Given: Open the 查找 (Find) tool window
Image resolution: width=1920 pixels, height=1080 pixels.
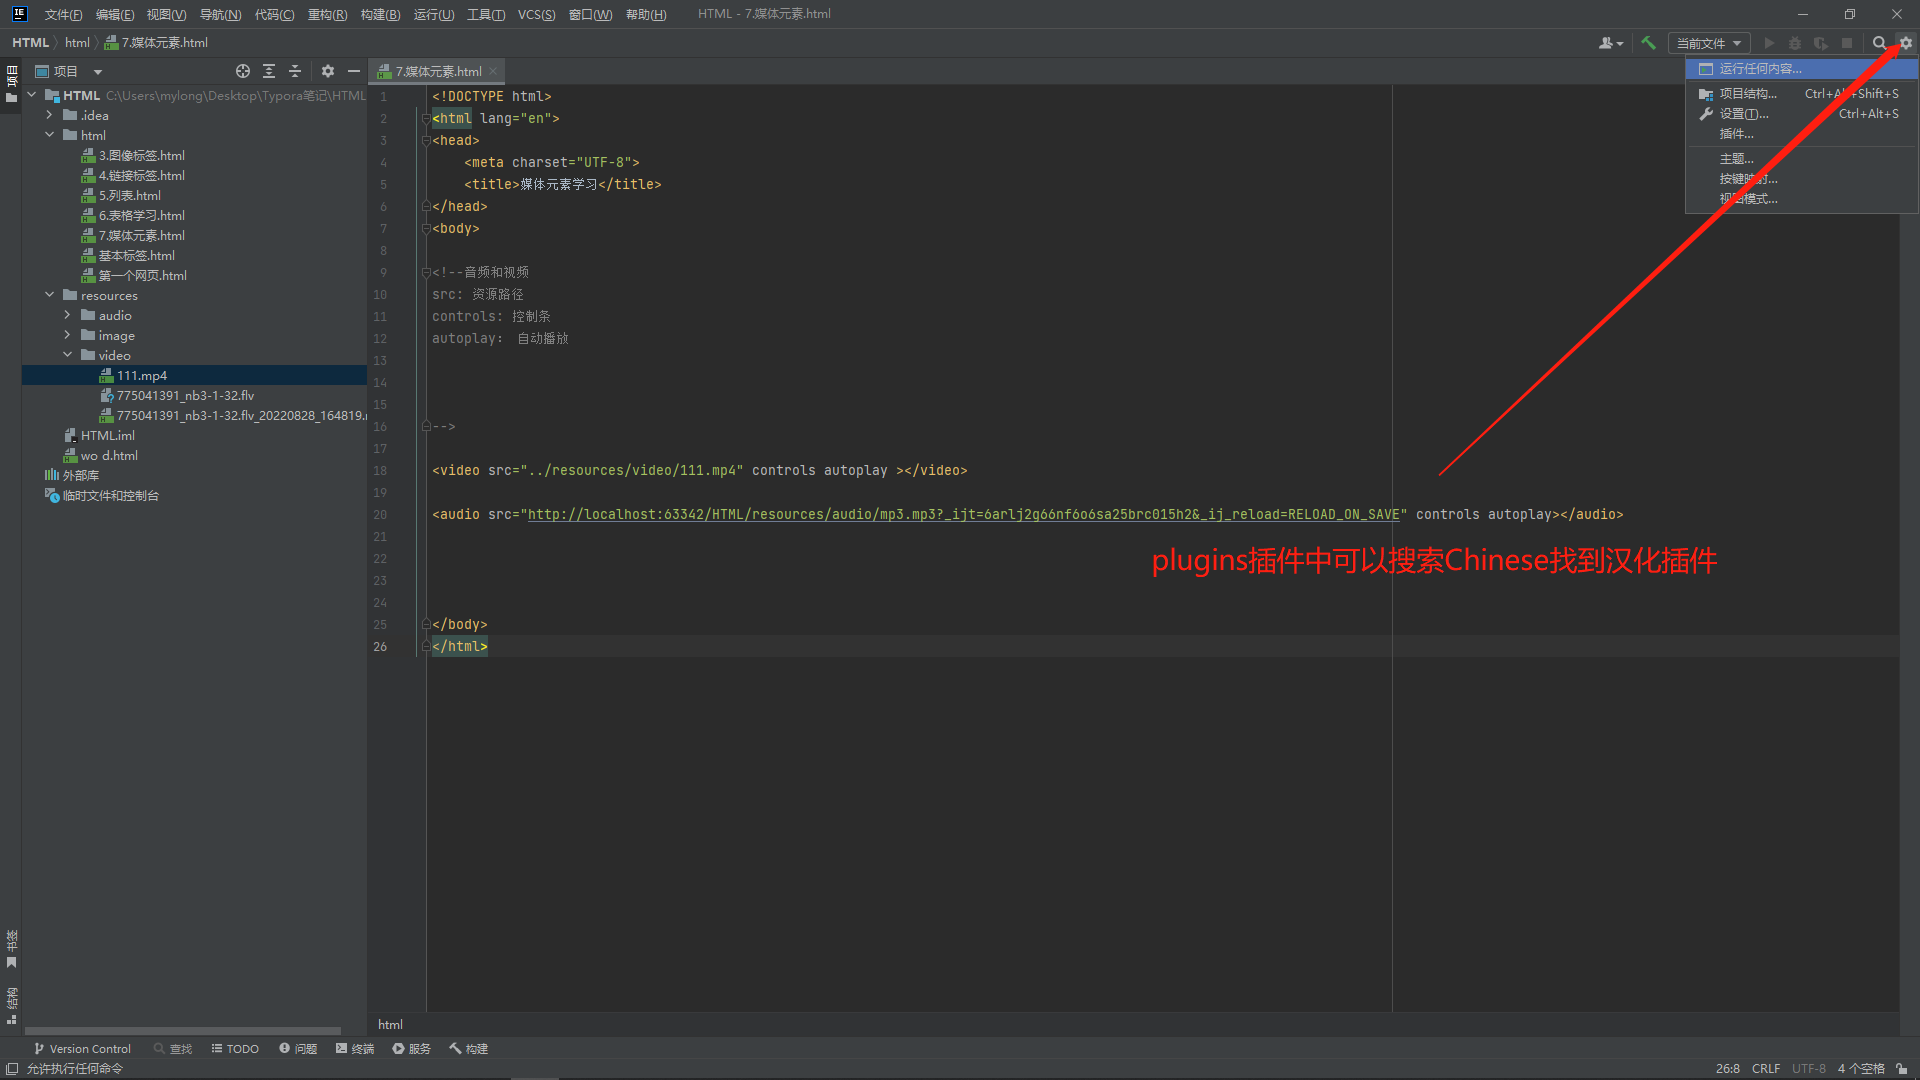Looking at the screenshot, I should point(173,1049).
